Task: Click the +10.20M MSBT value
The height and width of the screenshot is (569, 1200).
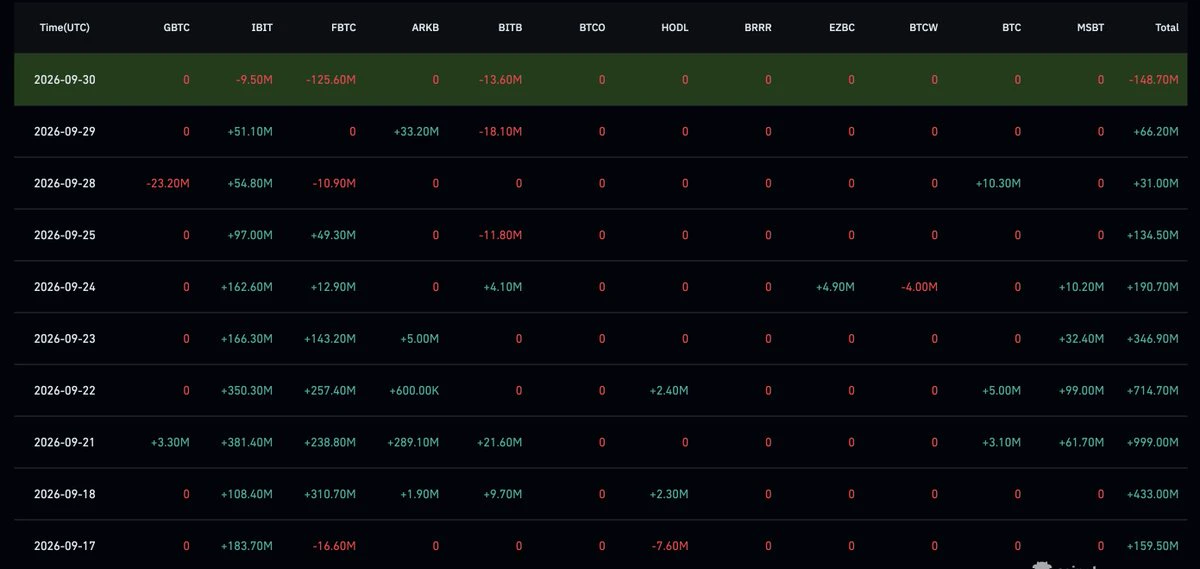Action: coord(1083,287)
